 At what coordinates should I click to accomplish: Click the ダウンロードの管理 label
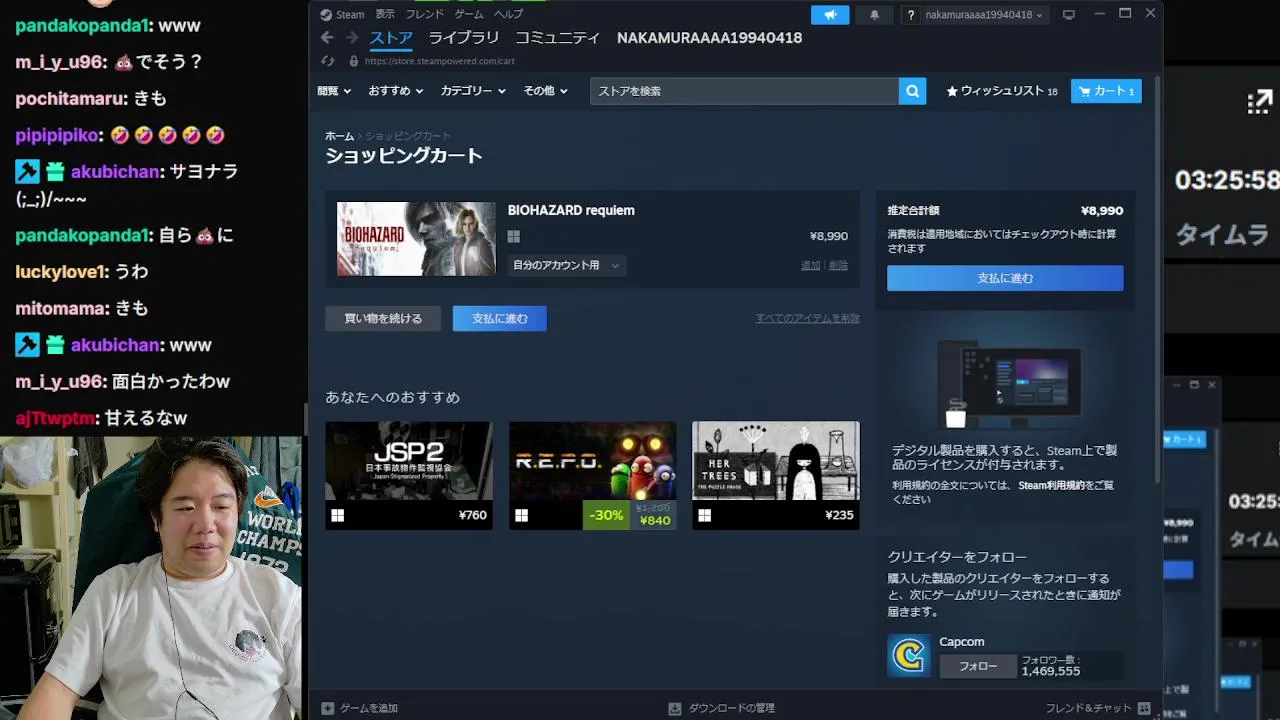731,708
